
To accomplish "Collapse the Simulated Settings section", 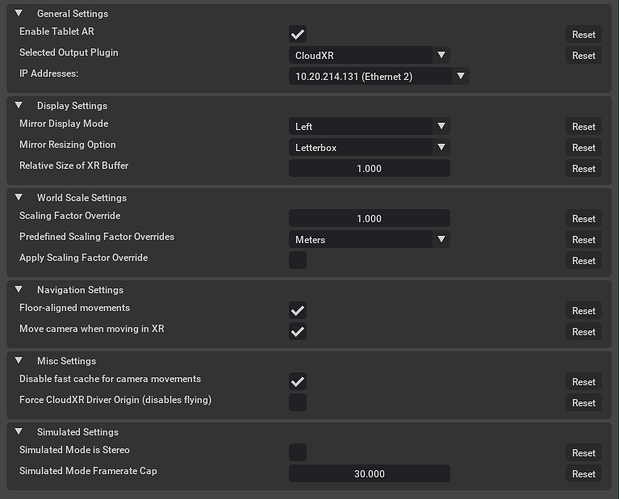I will 19,431.
